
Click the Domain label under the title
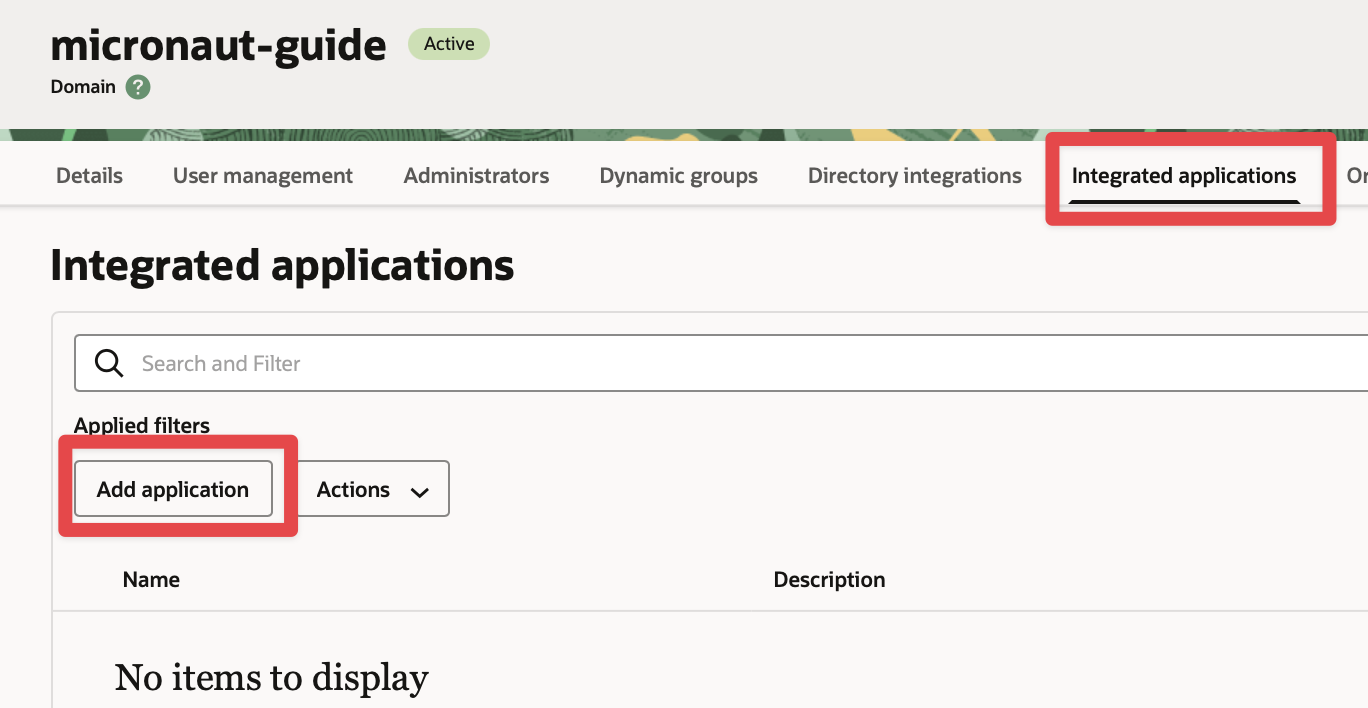tap(83, 87)
